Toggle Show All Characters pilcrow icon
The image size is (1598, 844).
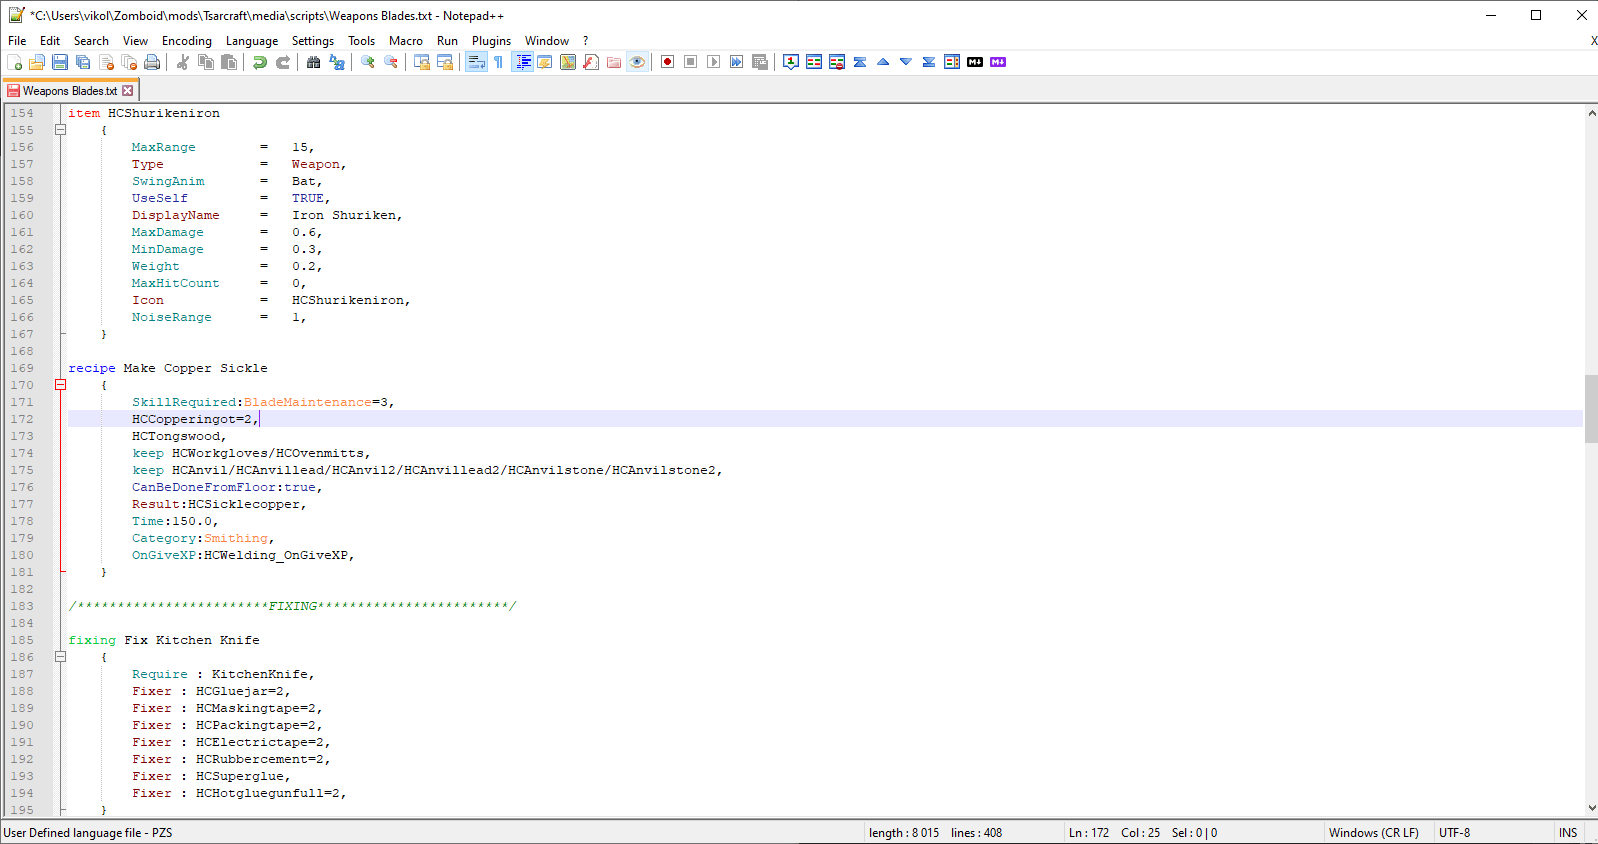tap(498, 62)
